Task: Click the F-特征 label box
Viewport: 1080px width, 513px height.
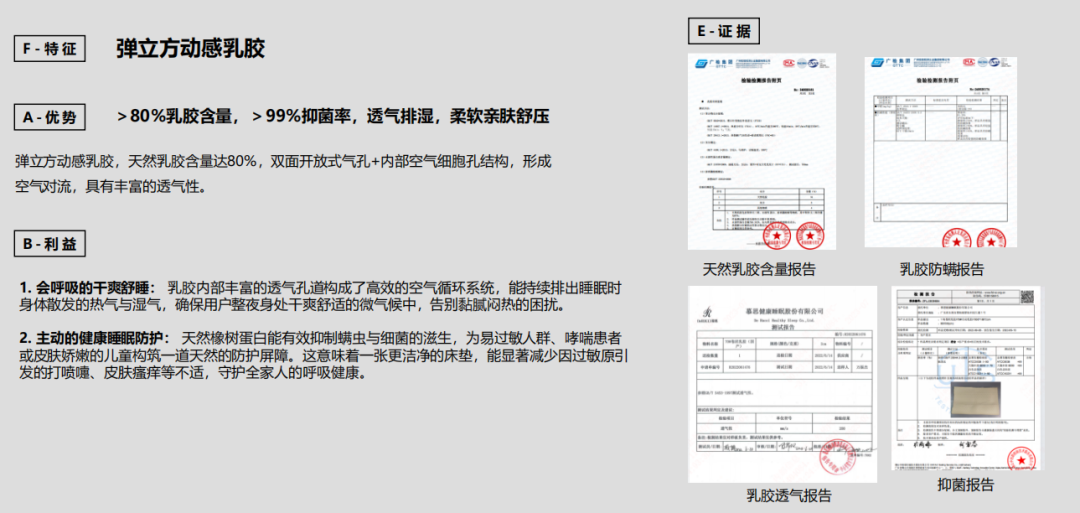Action: (50, 49)
